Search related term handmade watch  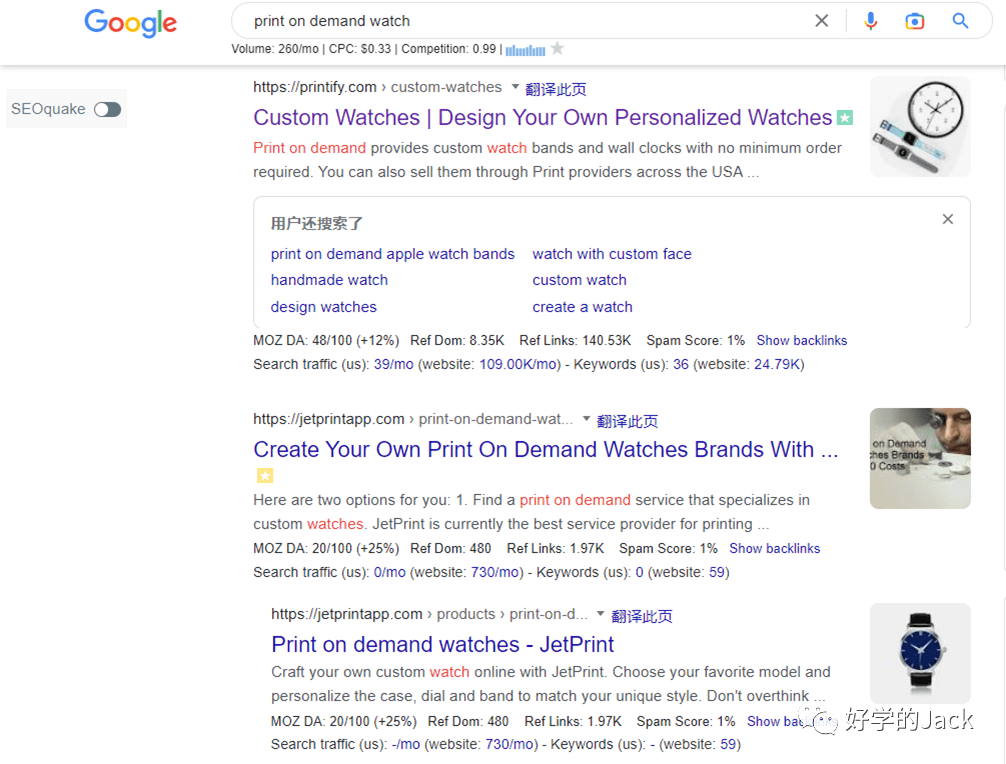tap(329, 280)
